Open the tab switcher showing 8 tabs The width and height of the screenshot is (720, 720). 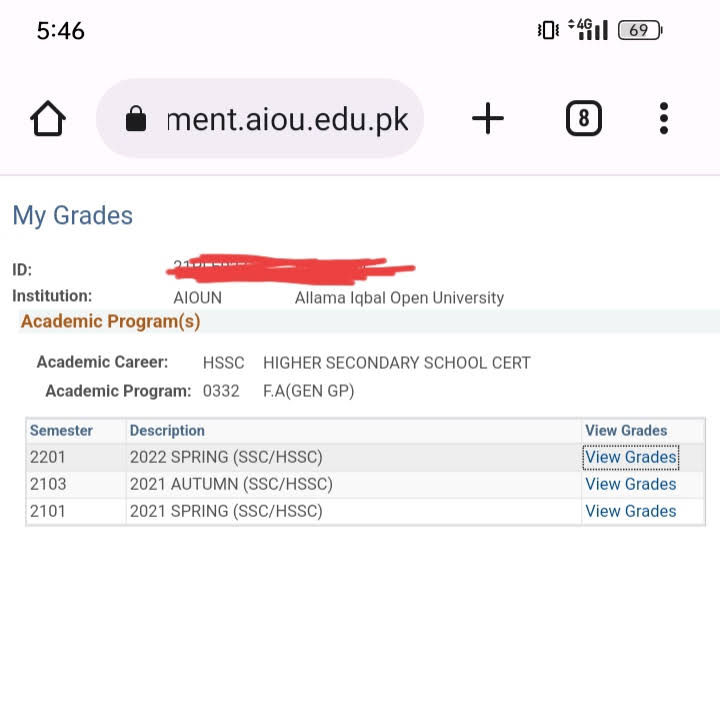[584, 120]
